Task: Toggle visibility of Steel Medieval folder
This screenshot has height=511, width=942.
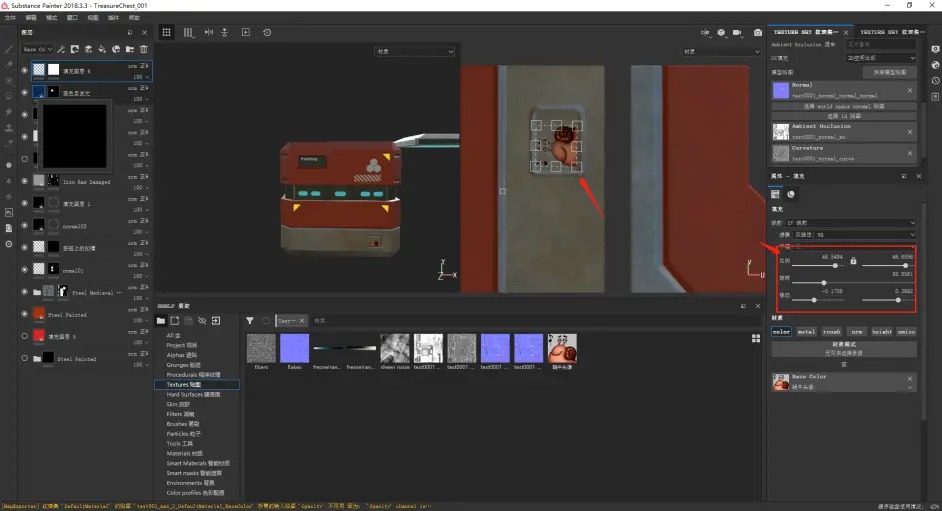Action: (x=25, y=292)
